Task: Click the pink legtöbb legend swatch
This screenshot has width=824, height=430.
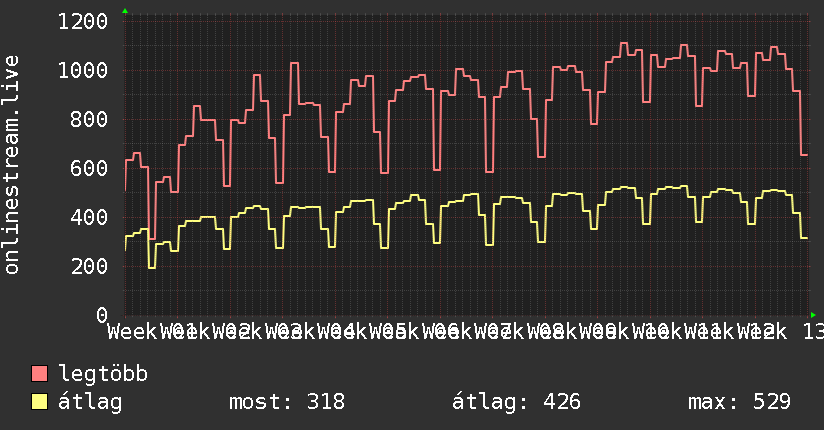Action: click(x=39, y=373)
